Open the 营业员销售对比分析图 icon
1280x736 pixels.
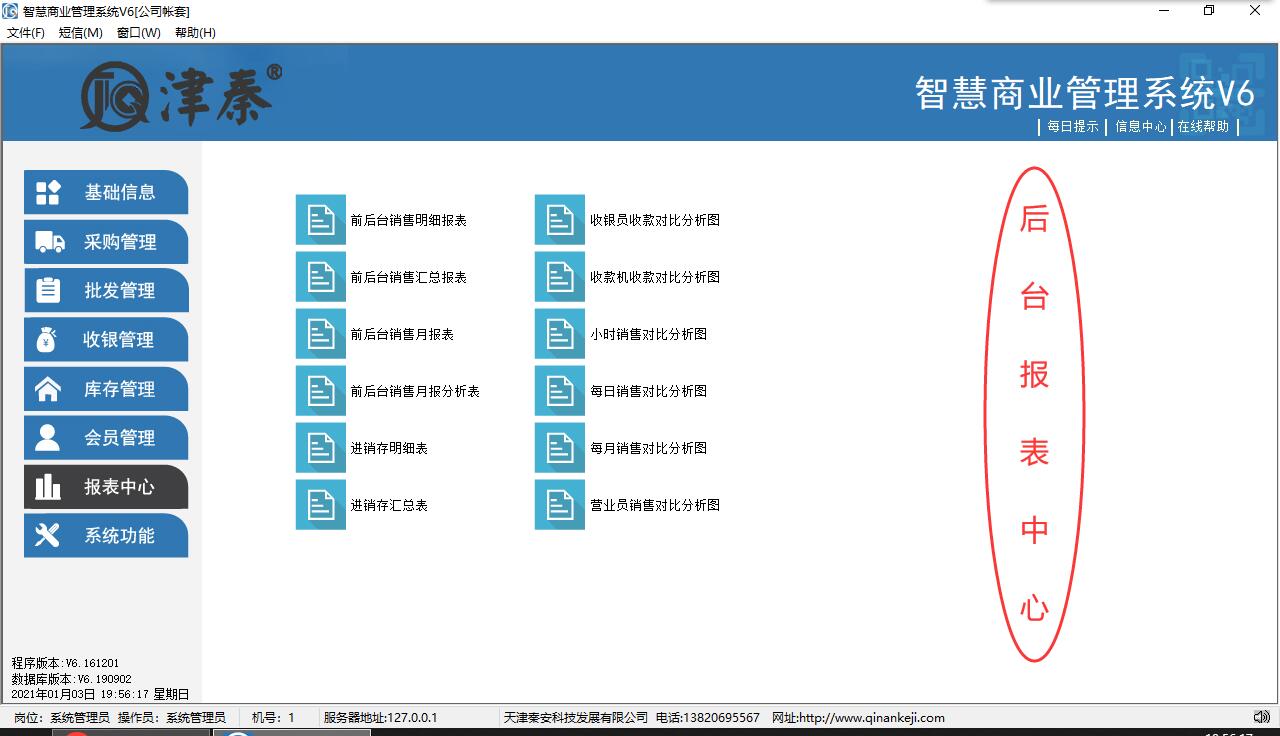tap(559, 505)
